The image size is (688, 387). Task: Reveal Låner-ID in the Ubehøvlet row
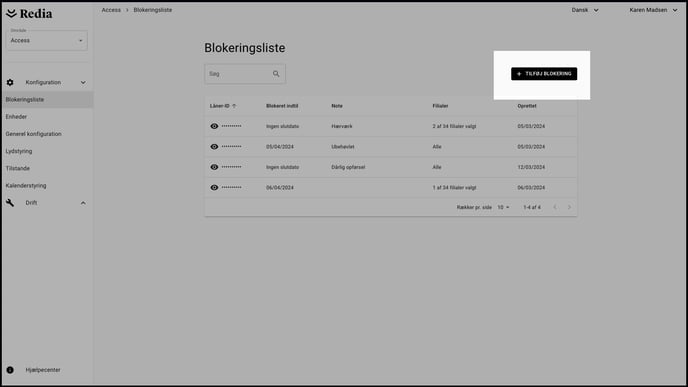[214, 147]
